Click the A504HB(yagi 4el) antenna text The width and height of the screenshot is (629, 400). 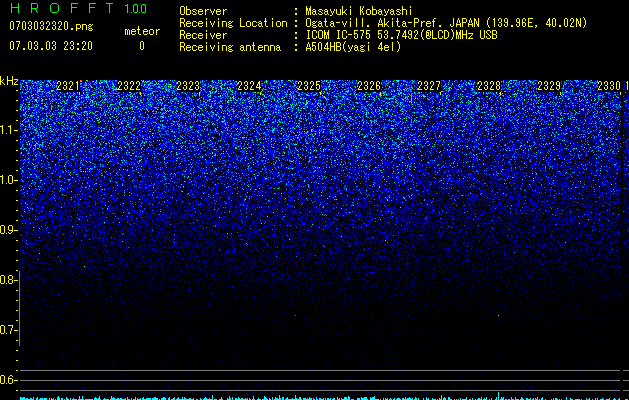pyautogui.click(x=353, y=47)
